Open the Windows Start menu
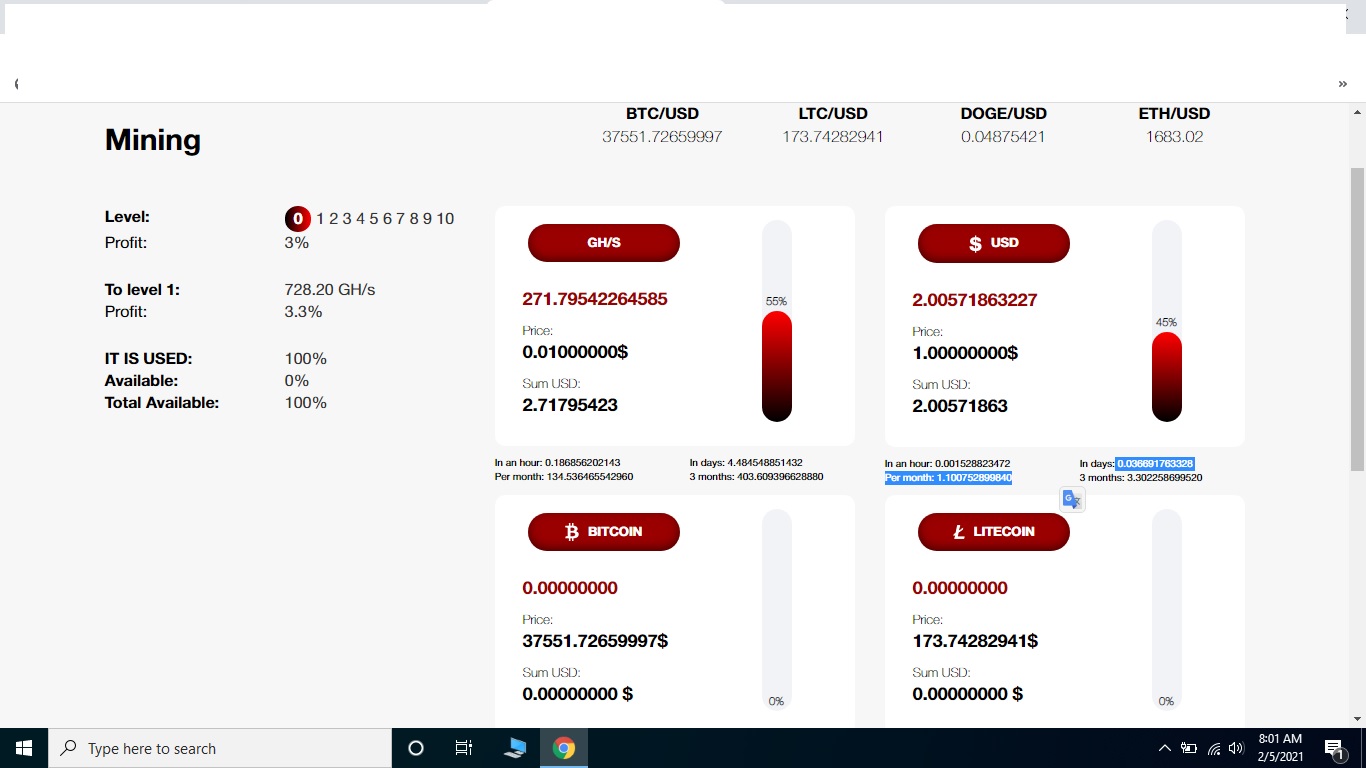1366x768 pixels. pos(24,748)
